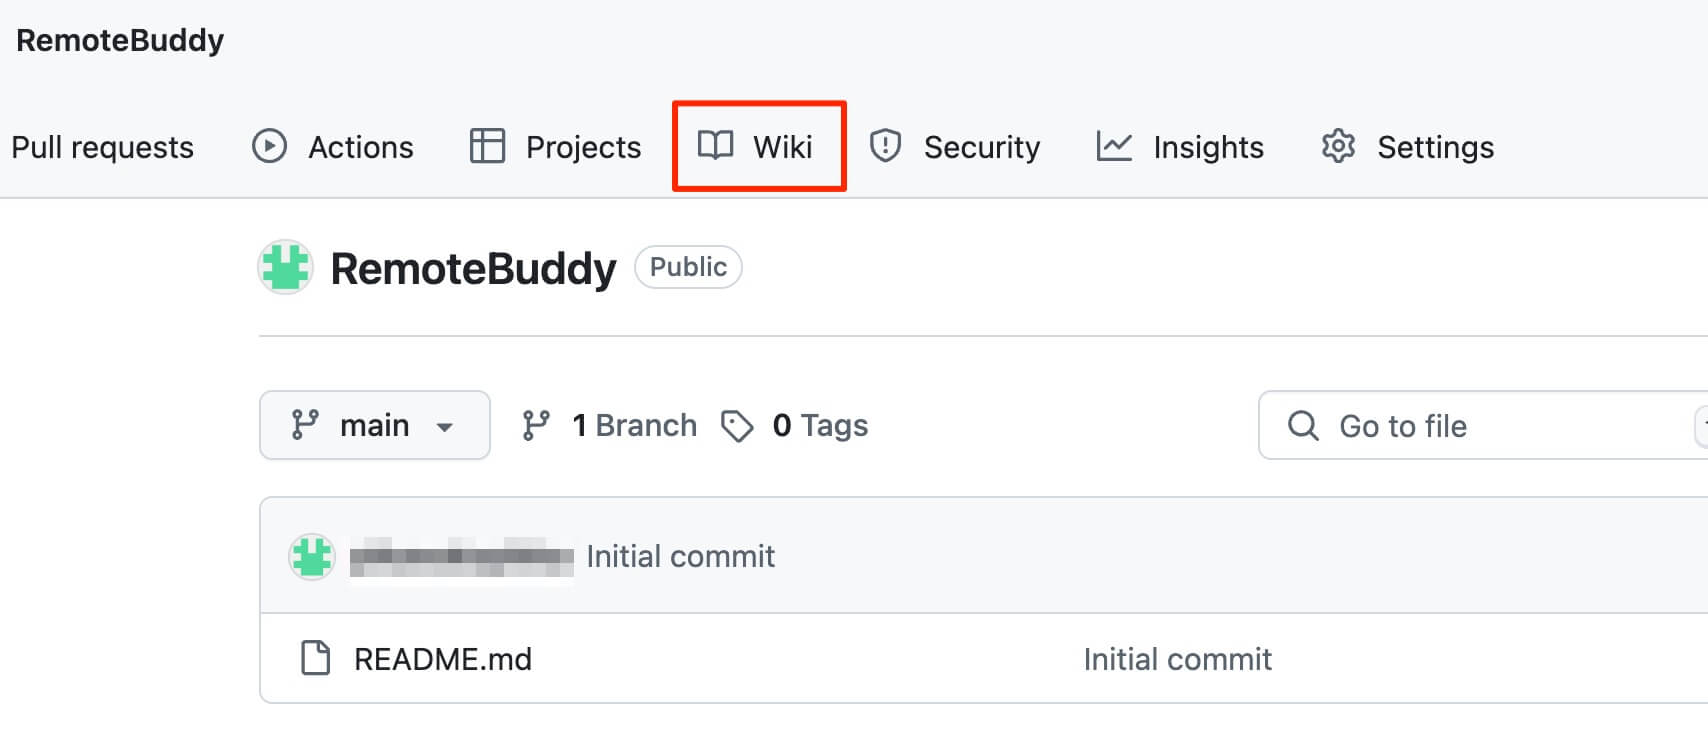Screen dimensions: 1708x732
Task: Open the Projects tab
Action: (555, 146)
